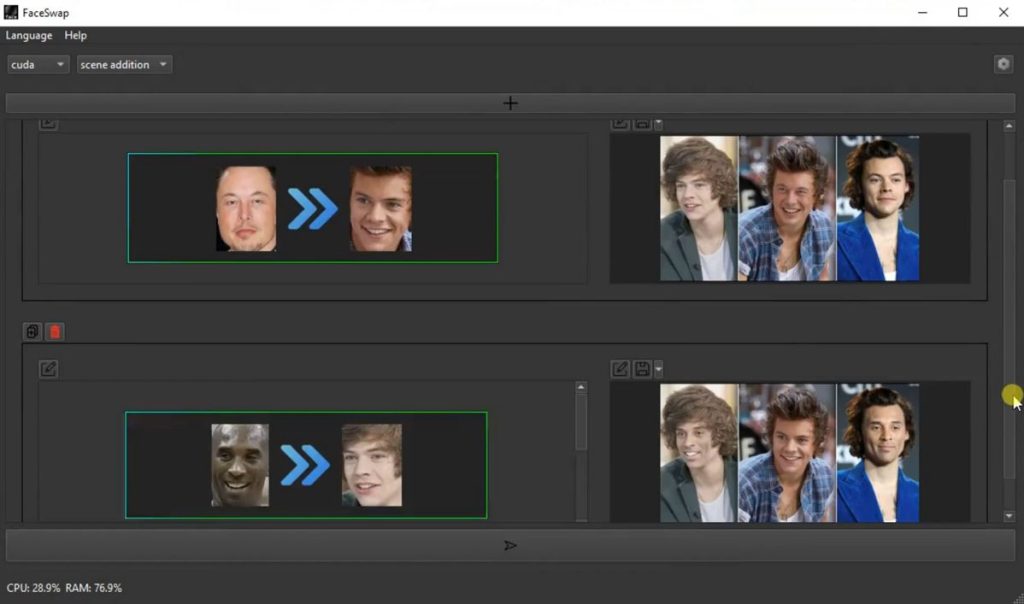Expand the save options arrow in lower panel
The height and width of the screenshot is (604, 1024).
[x=659, y=369]
